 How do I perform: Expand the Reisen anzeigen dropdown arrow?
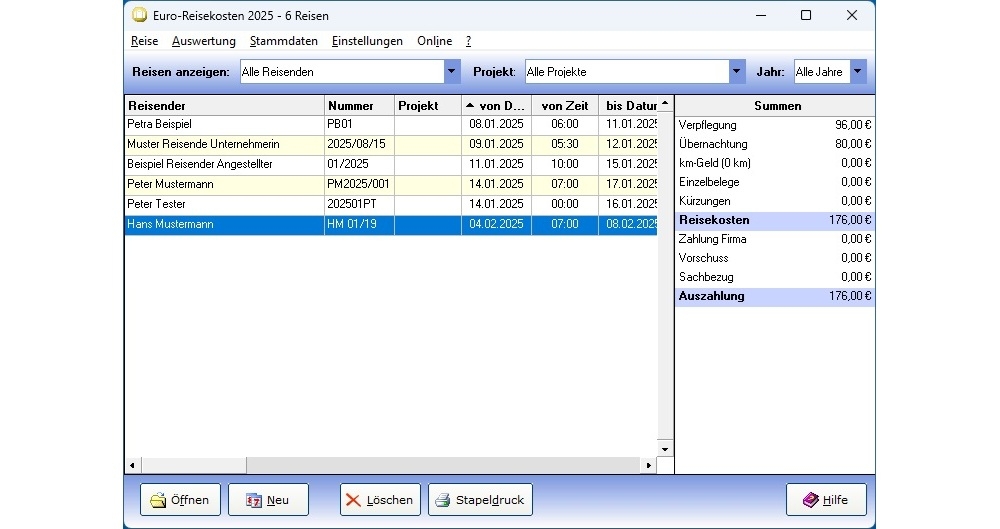pos(452,71)
